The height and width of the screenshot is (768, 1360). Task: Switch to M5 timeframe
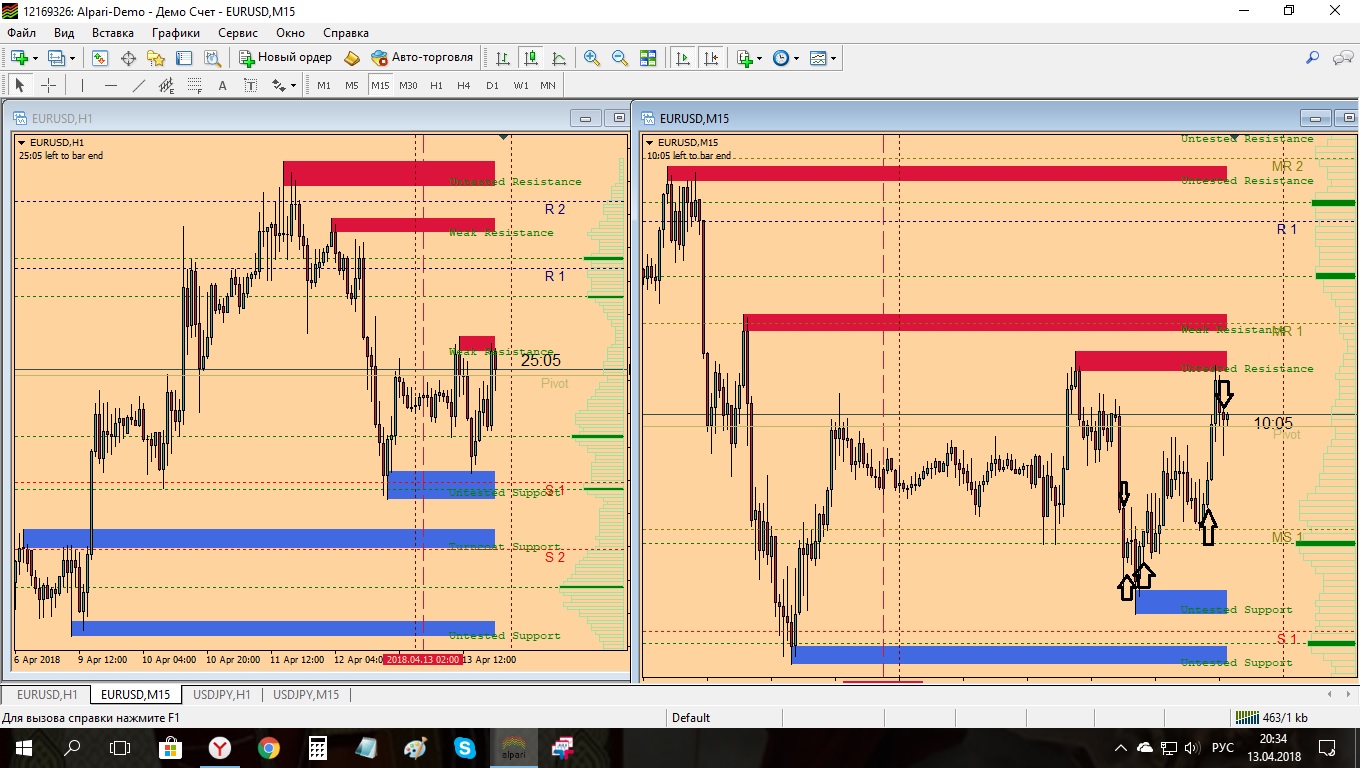pyautogui.click(x=352, y=85)
